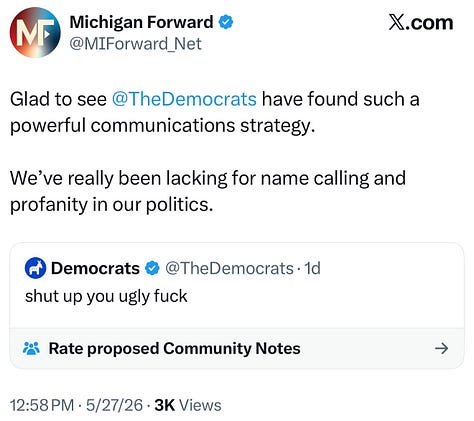Open the Democrats name in quoted tweet
This screenshot has height=421, width=474.
pos(95,268)
